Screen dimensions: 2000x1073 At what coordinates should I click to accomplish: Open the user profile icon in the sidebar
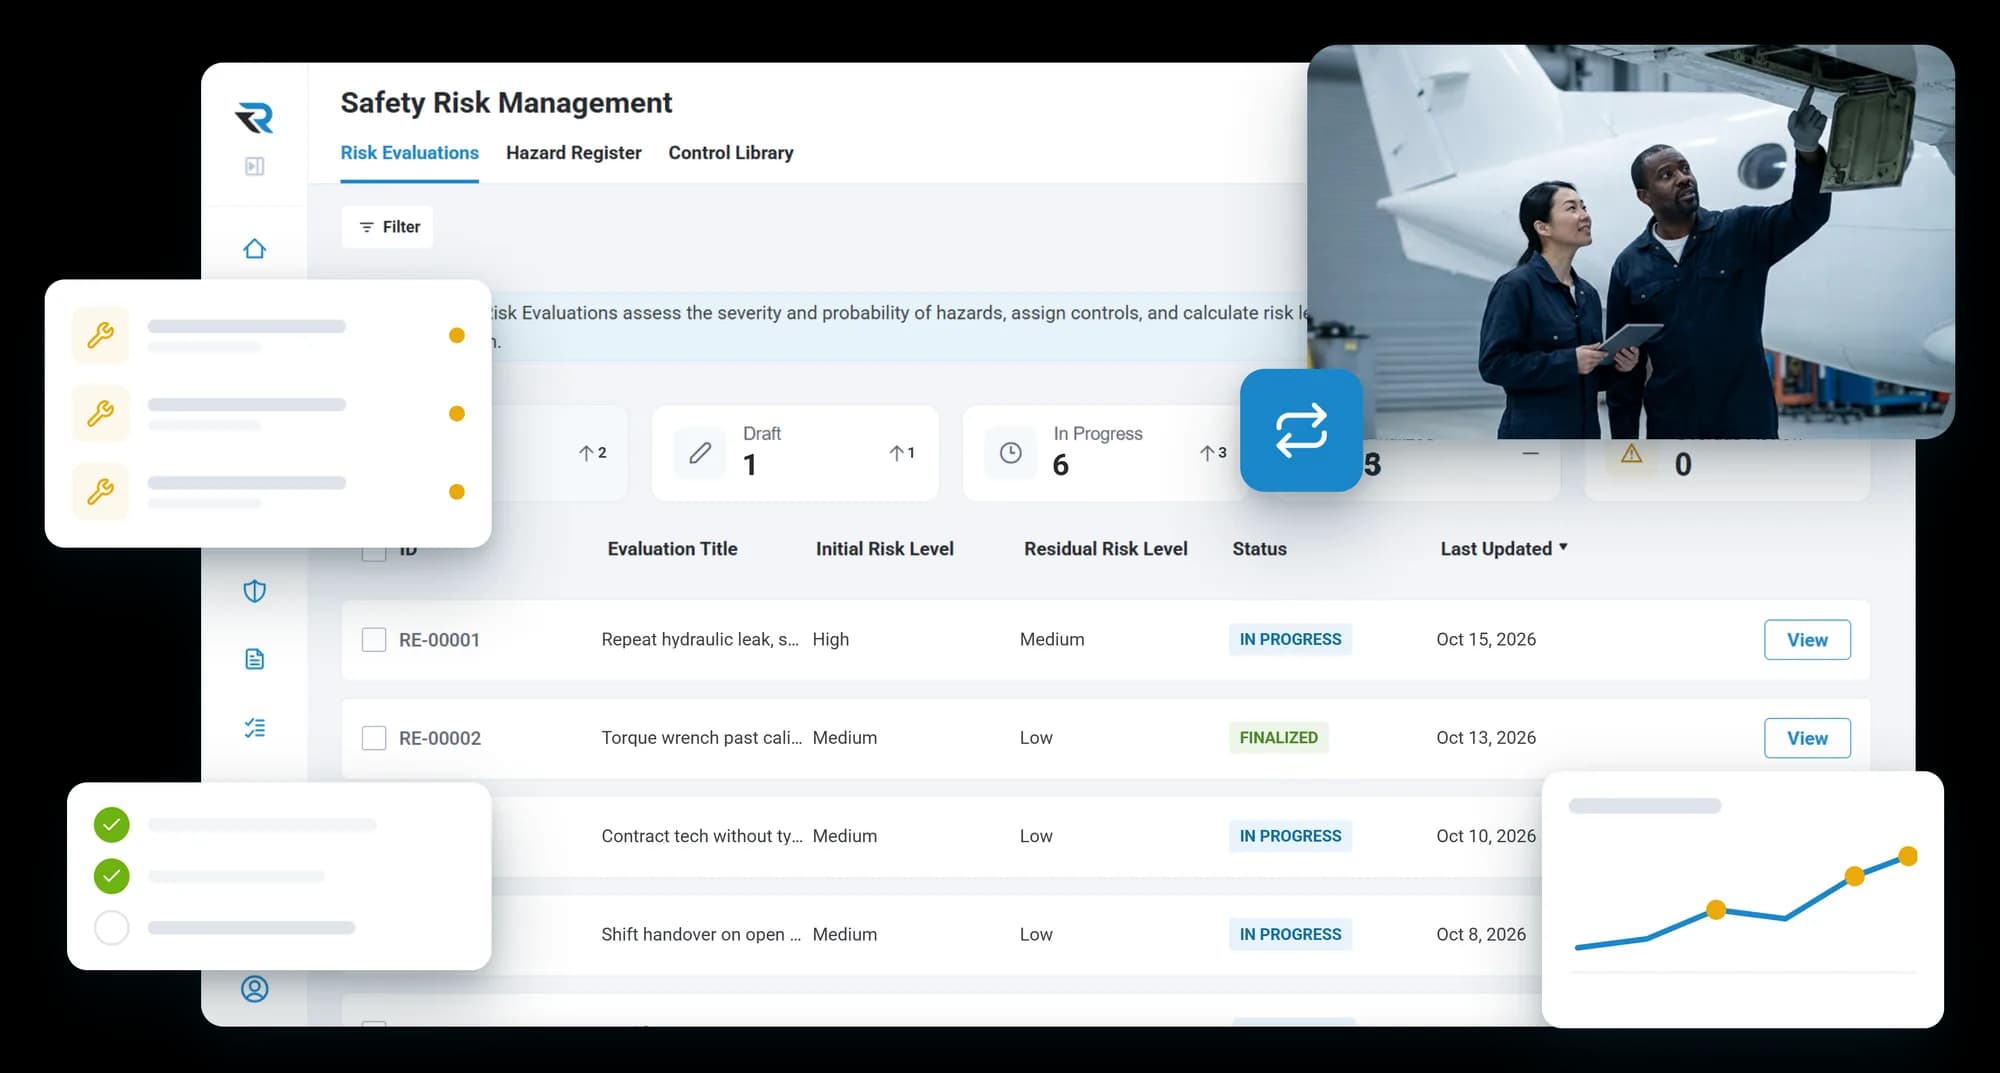pyautogui.click(x=255, y=989)
